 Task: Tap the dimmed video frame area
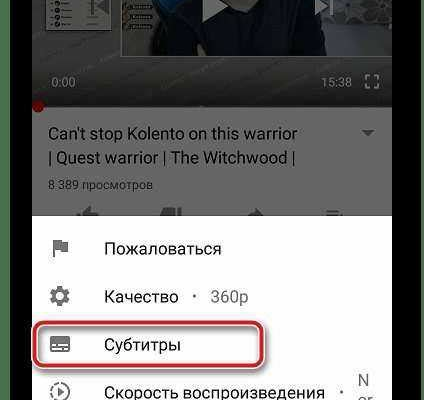pos(212,53)
